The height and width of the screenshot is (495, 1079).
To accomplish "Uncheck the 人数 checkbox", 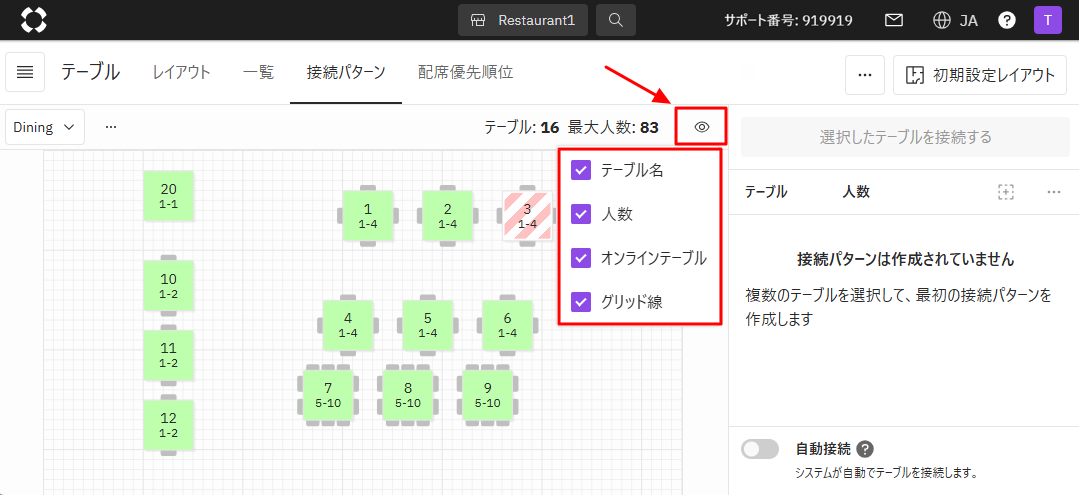I will coord(581,214).
